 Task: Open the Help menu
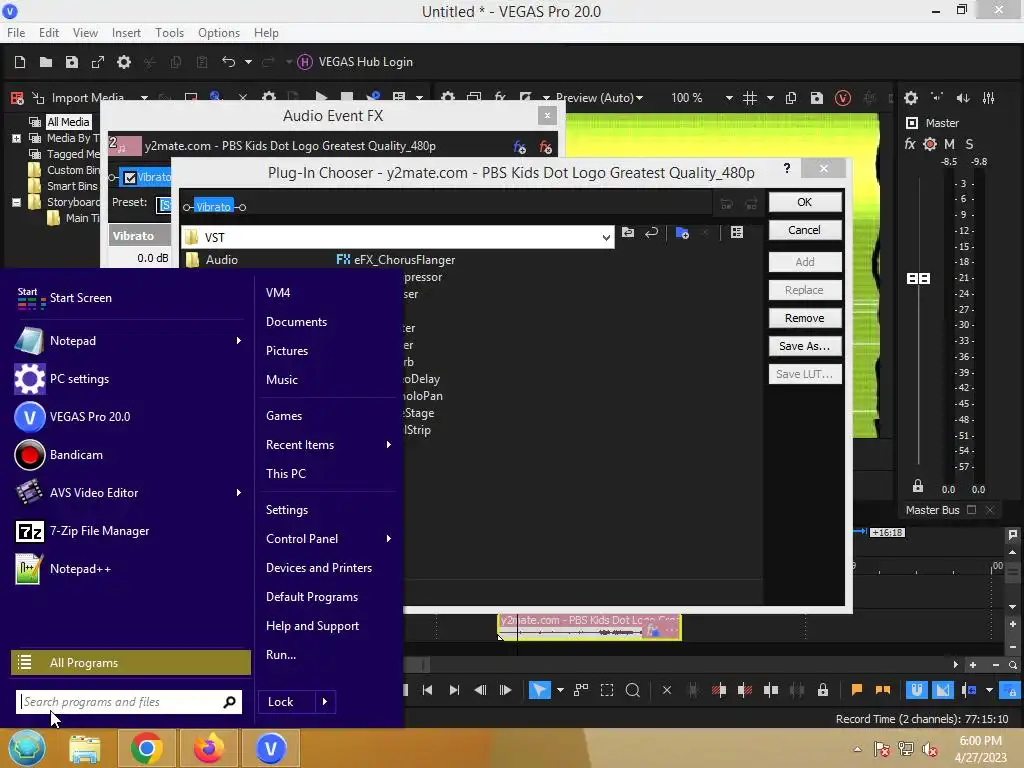coord(266,33)
